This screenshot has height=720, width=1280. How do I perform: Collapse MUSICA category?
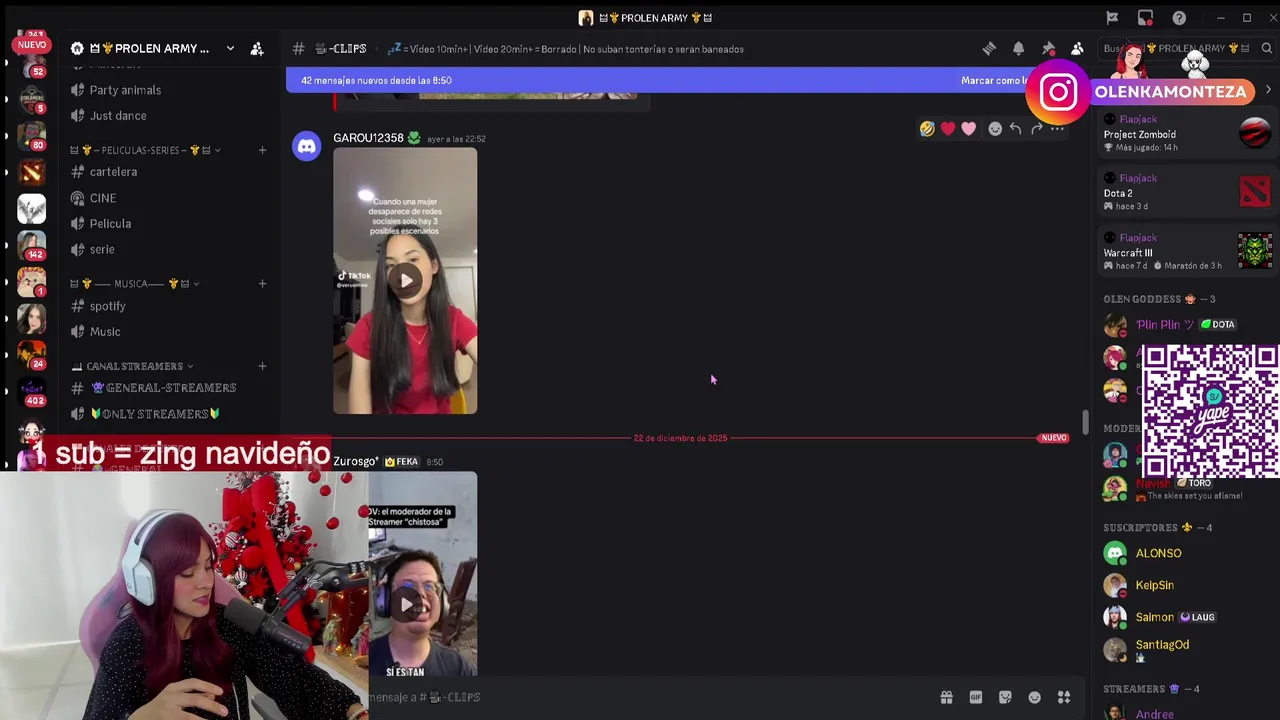coord(135,284)
